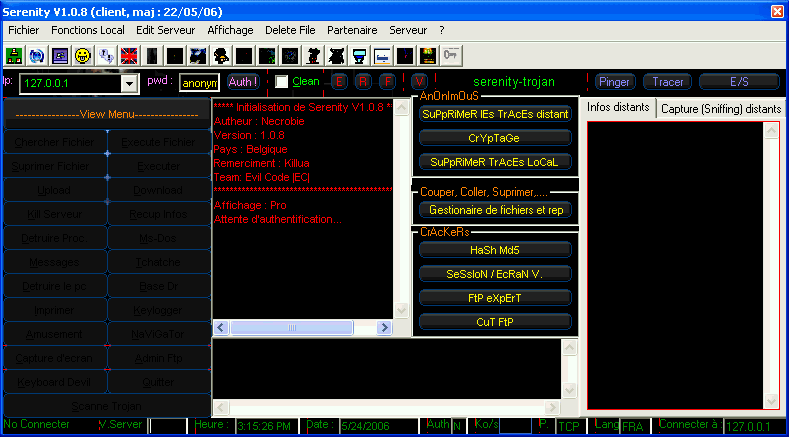
Task: Toggle the Clean checkbox
Action: 282,82
